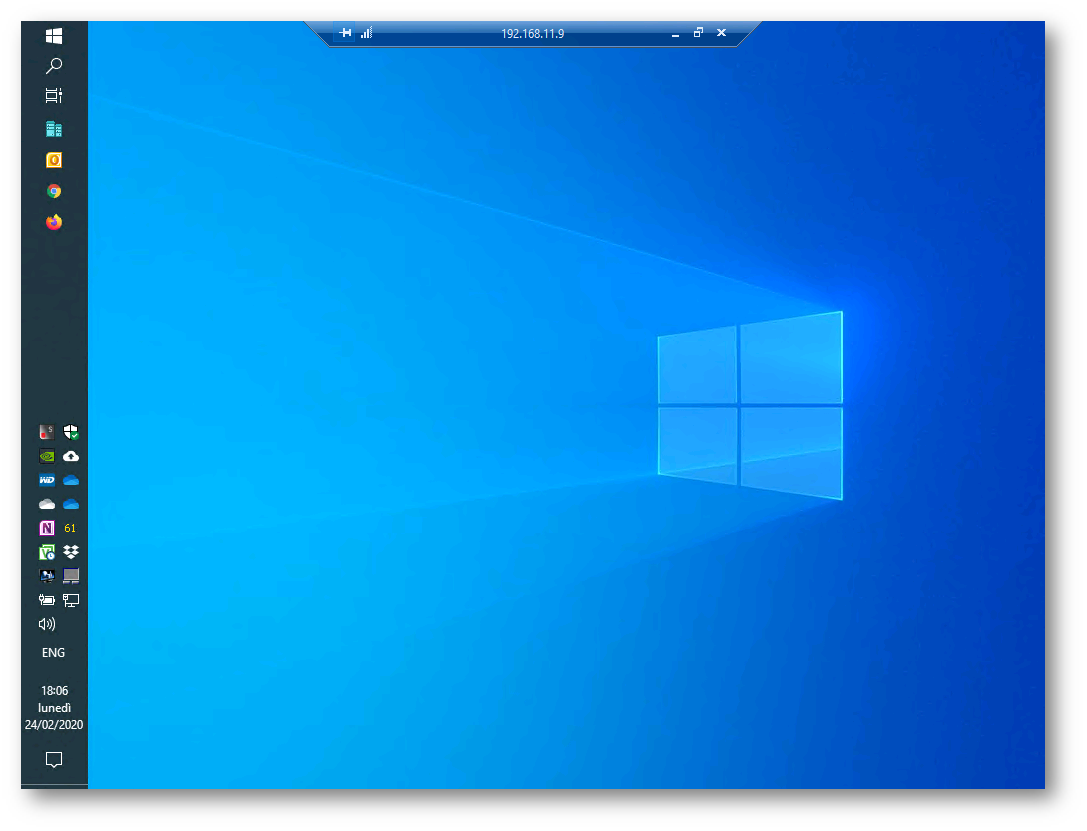Toggle the pin on the remote connection bar
1087x831 pixels.
coord(345,33)
